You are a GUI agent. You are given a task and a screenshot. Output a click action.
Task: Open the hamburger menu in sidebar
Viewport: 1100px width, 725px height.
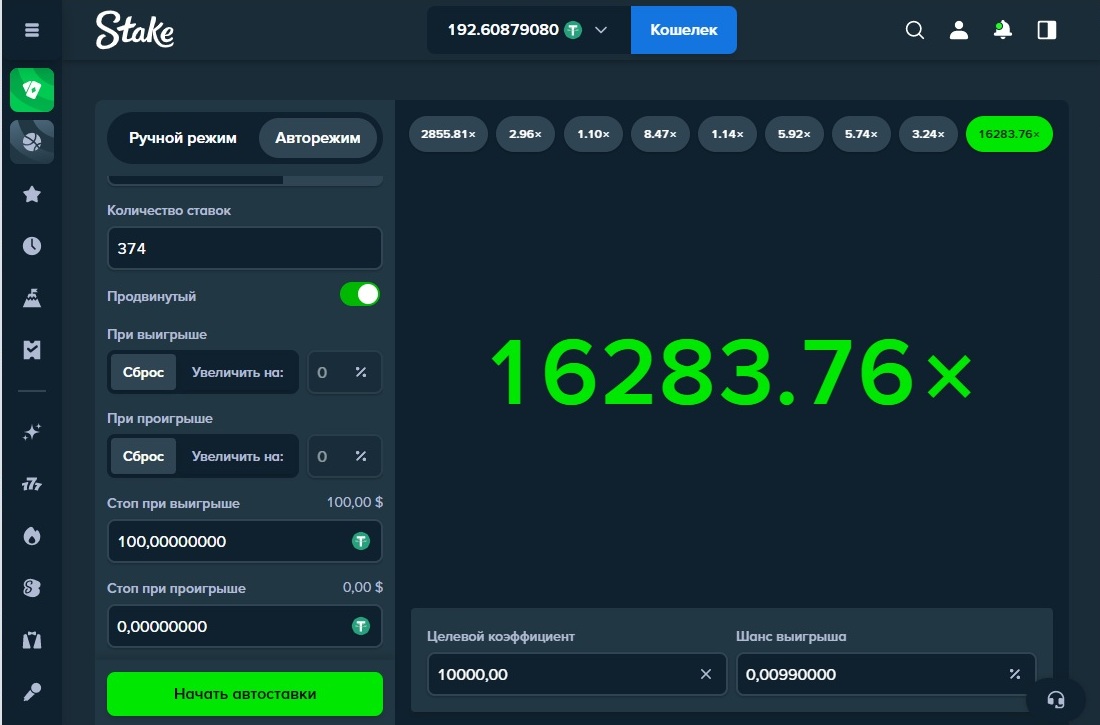(32, 30)
